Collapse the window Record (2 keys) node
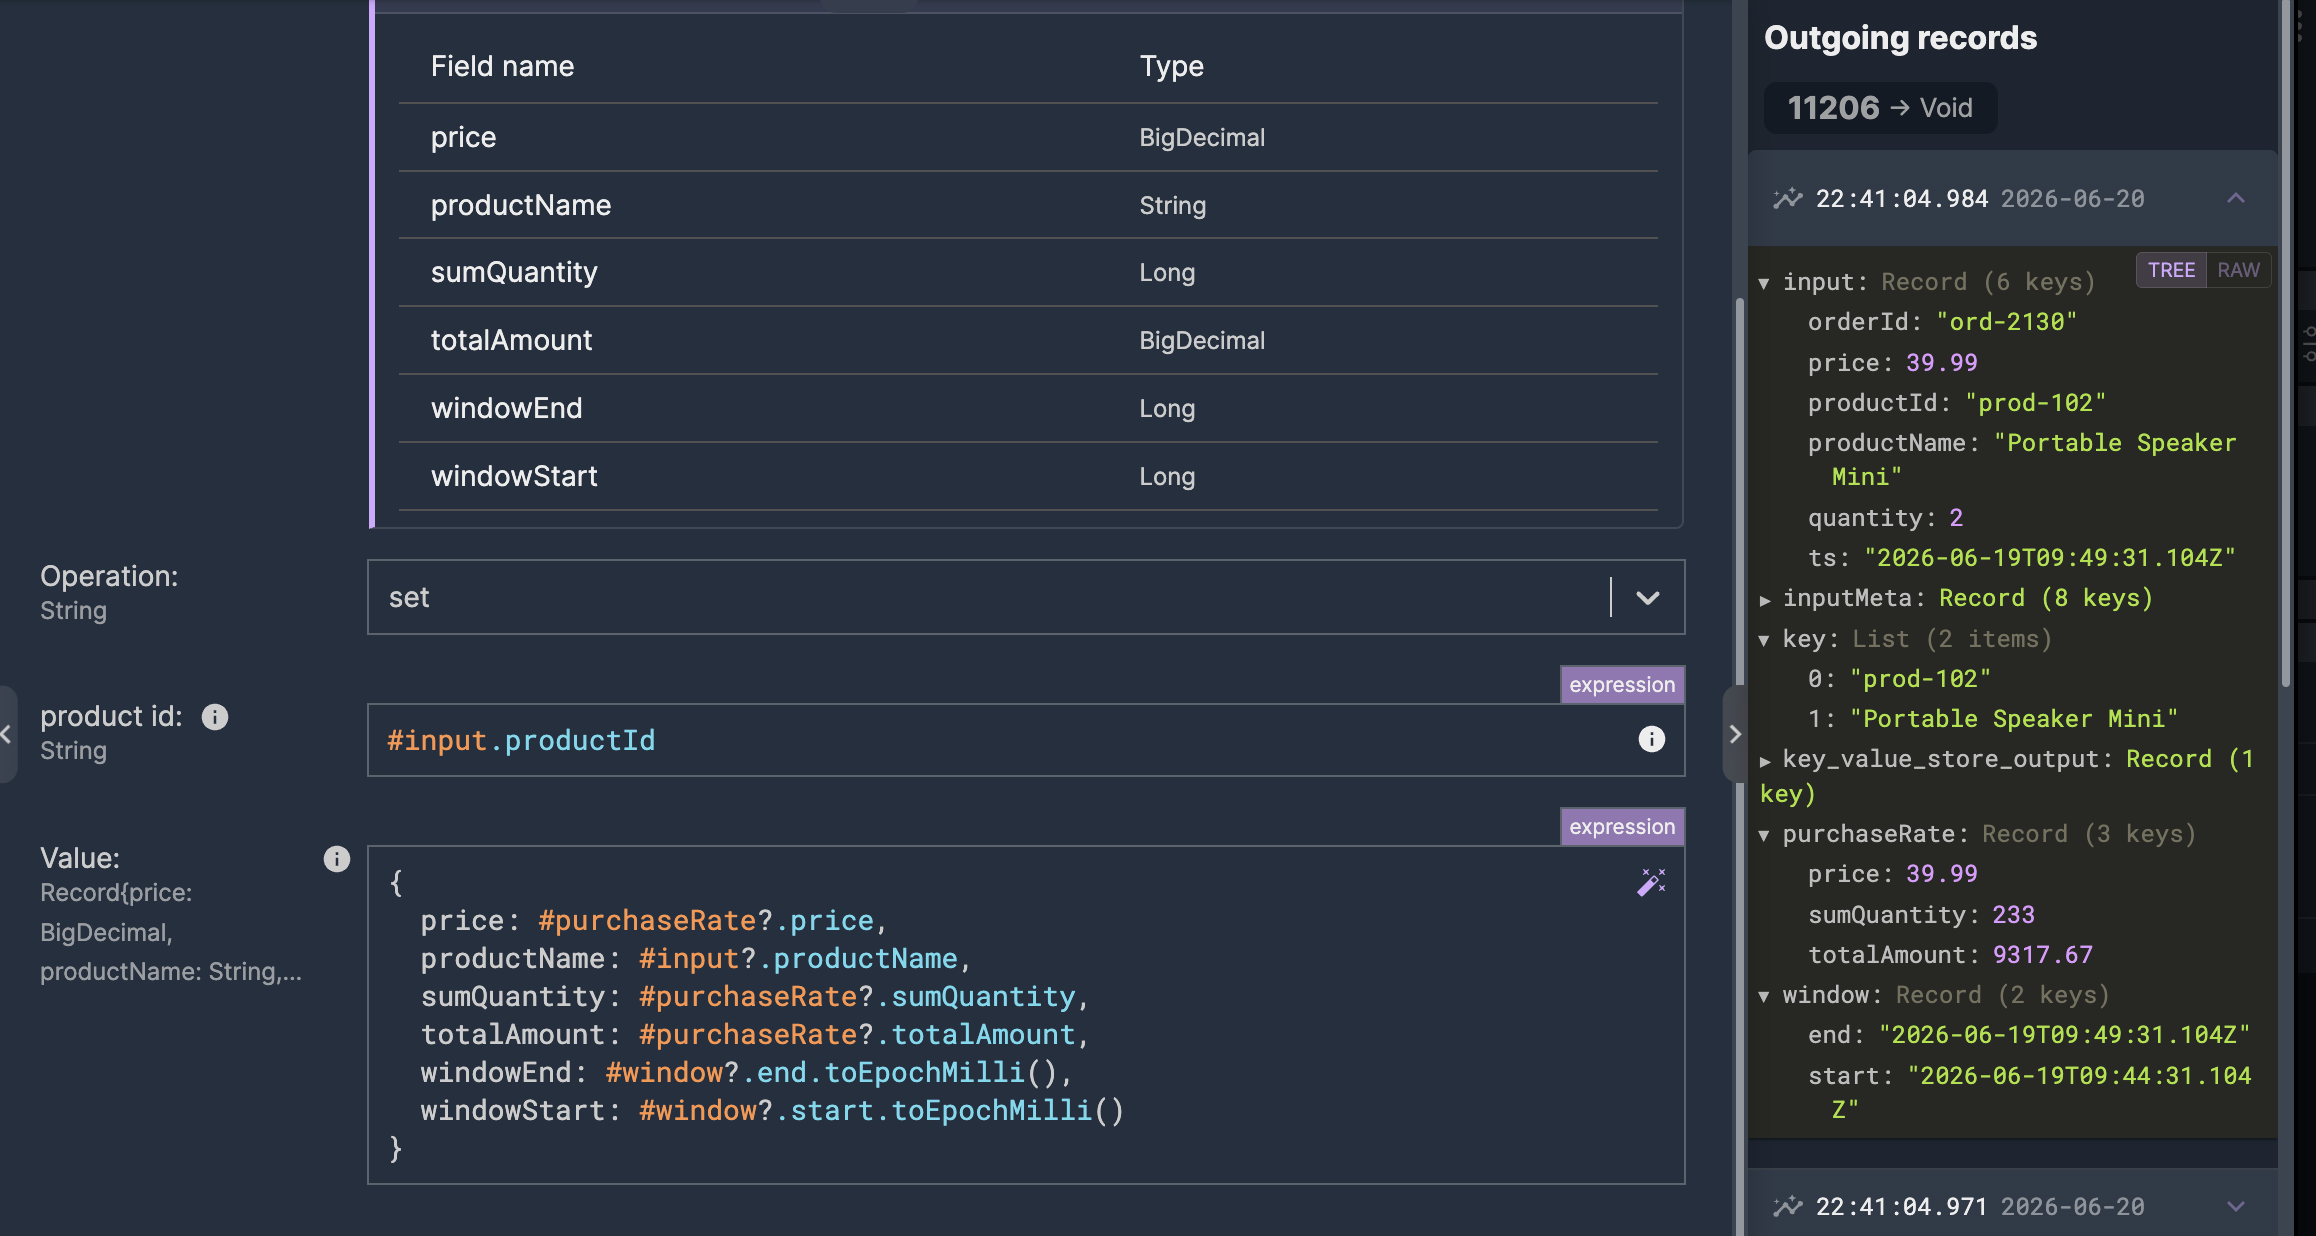The image size is (2316, 1236). click(1765, 997)
